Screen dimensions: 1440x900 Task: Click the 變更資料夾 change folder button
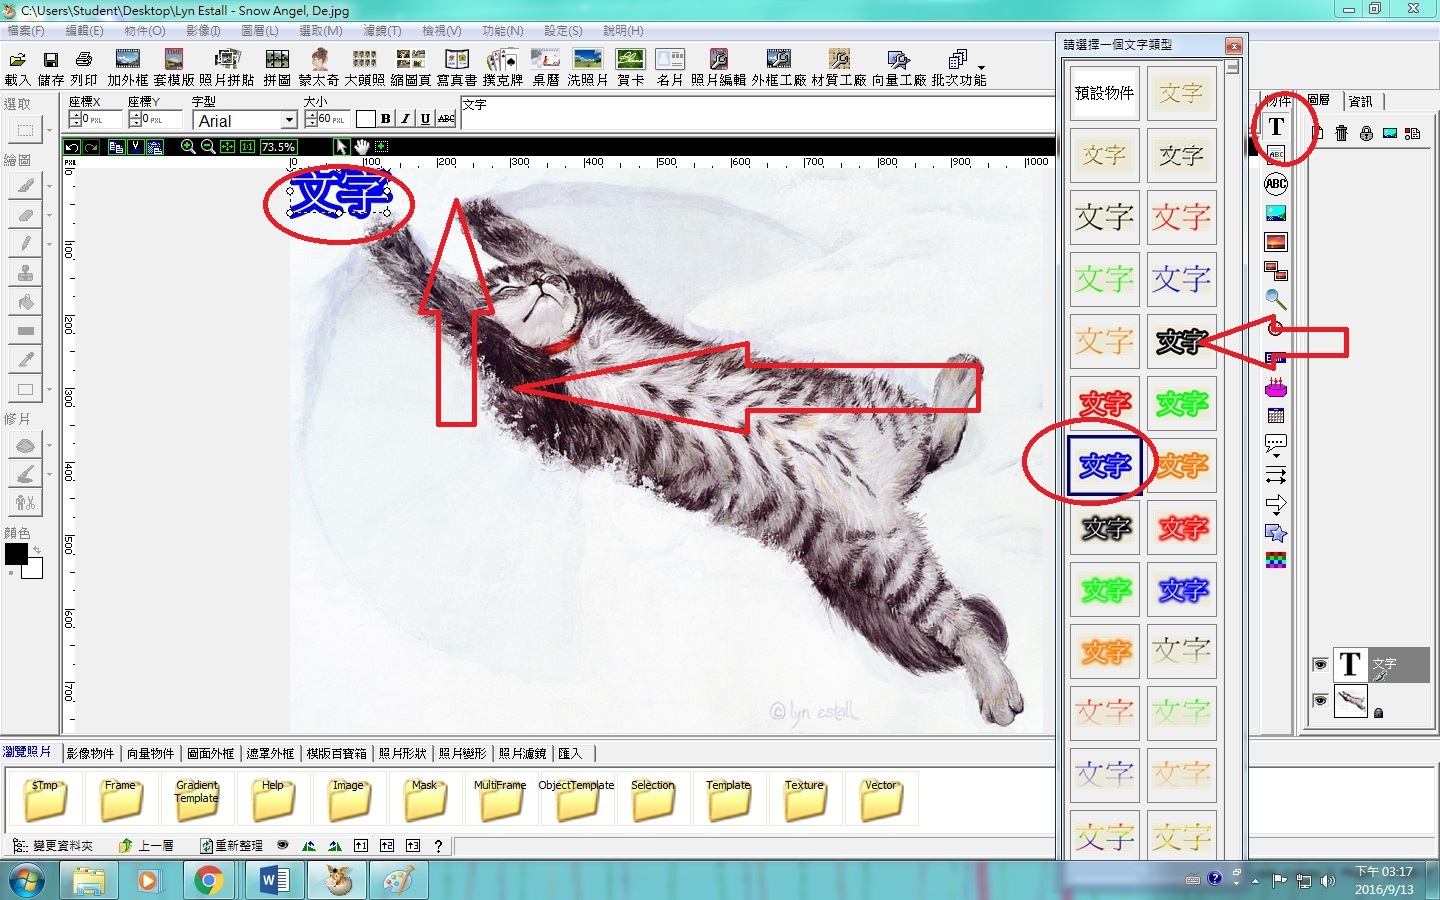[53, 846]
